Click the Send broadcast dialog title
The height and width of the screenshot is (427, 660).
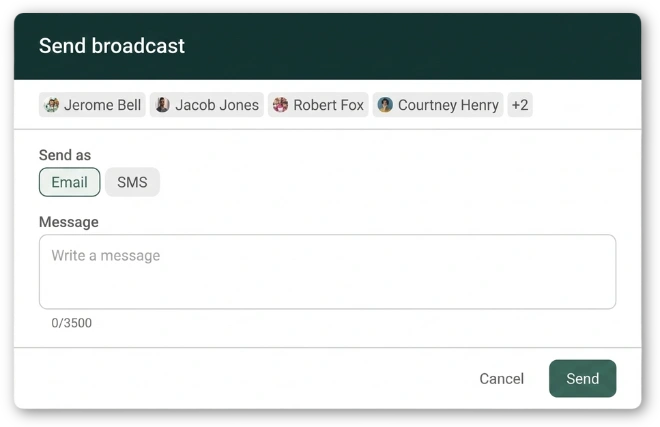[112, 46]
